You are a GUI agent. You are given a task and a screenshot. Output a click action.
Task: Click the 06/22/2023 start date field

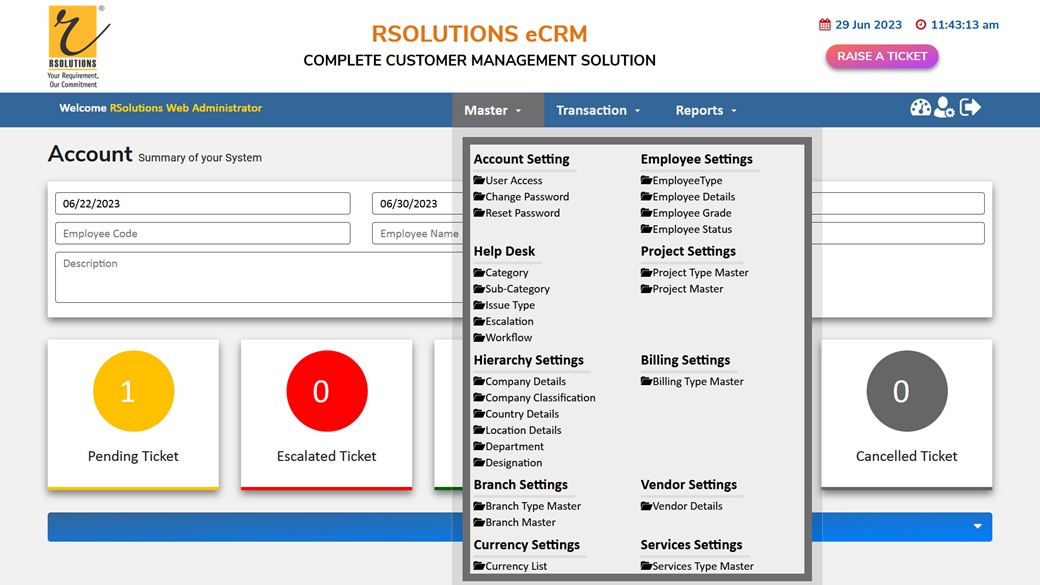(202, 204)
